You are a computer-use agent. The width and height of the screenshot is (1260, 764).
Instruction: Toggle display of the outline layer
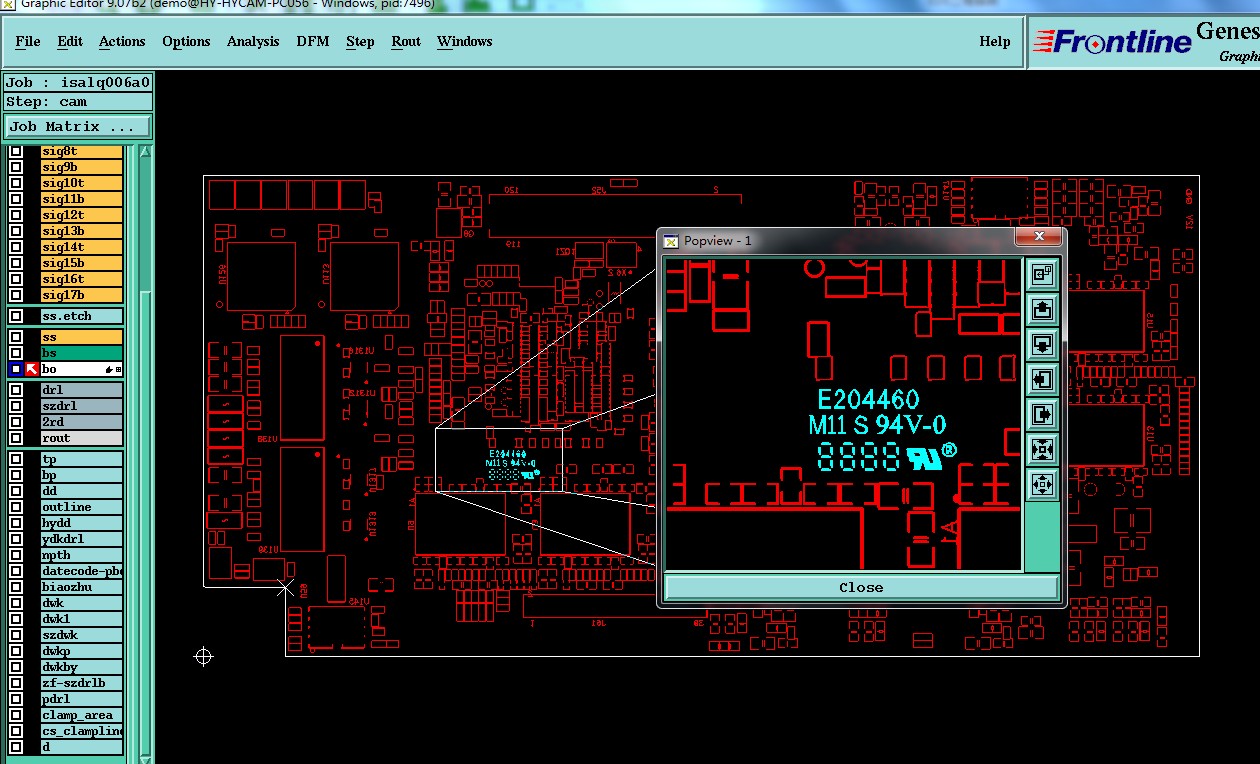click(16, 507)
